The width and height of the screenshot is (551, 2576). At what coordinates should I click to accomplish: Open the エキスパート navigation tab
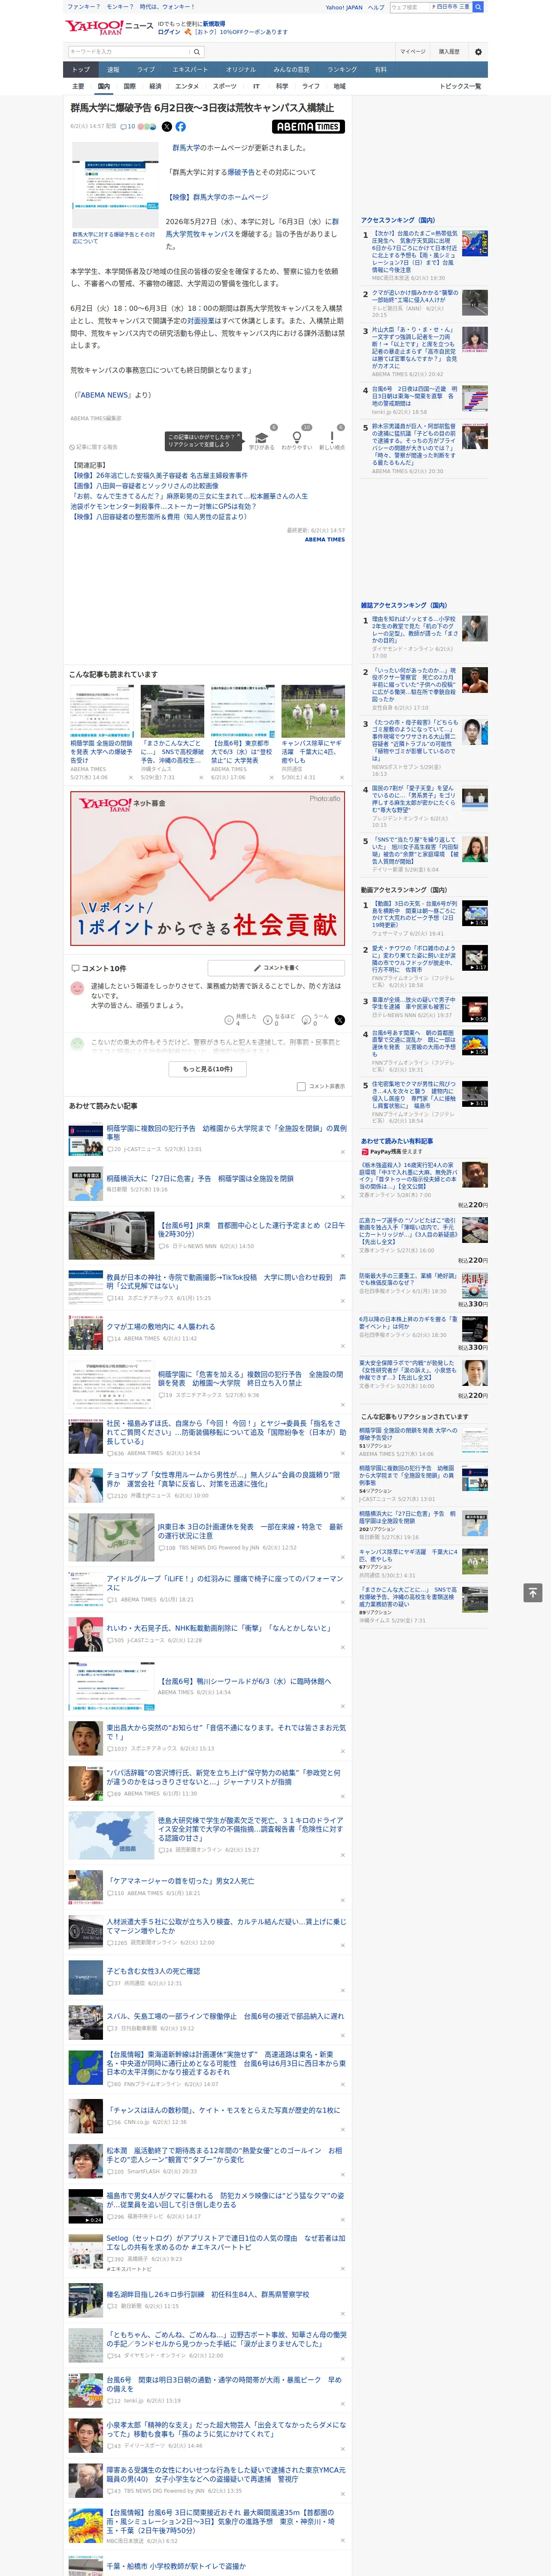pyautogui.click(x=190, y=70)
